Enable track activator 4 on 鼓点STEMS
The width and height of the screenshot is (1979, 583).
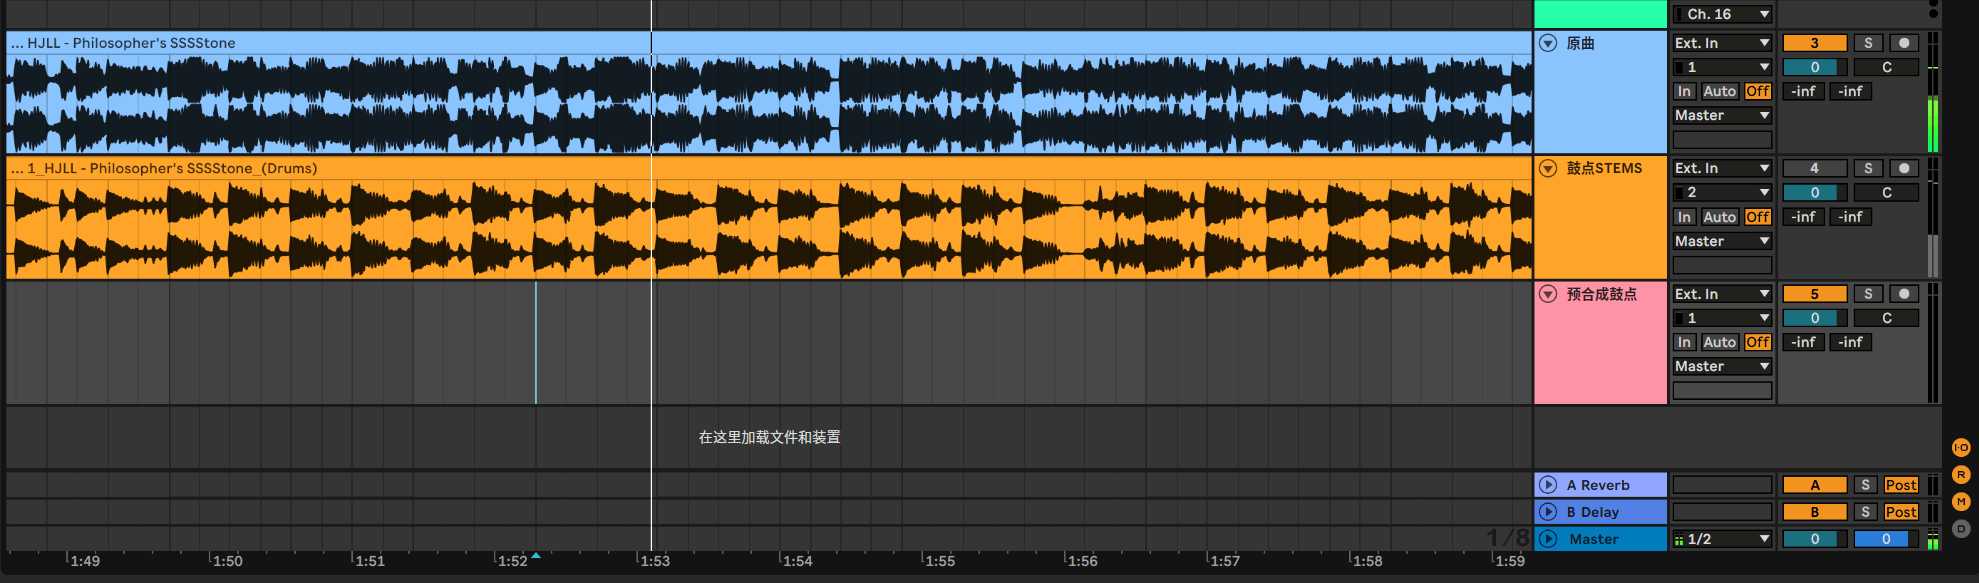coord(1814,168)
